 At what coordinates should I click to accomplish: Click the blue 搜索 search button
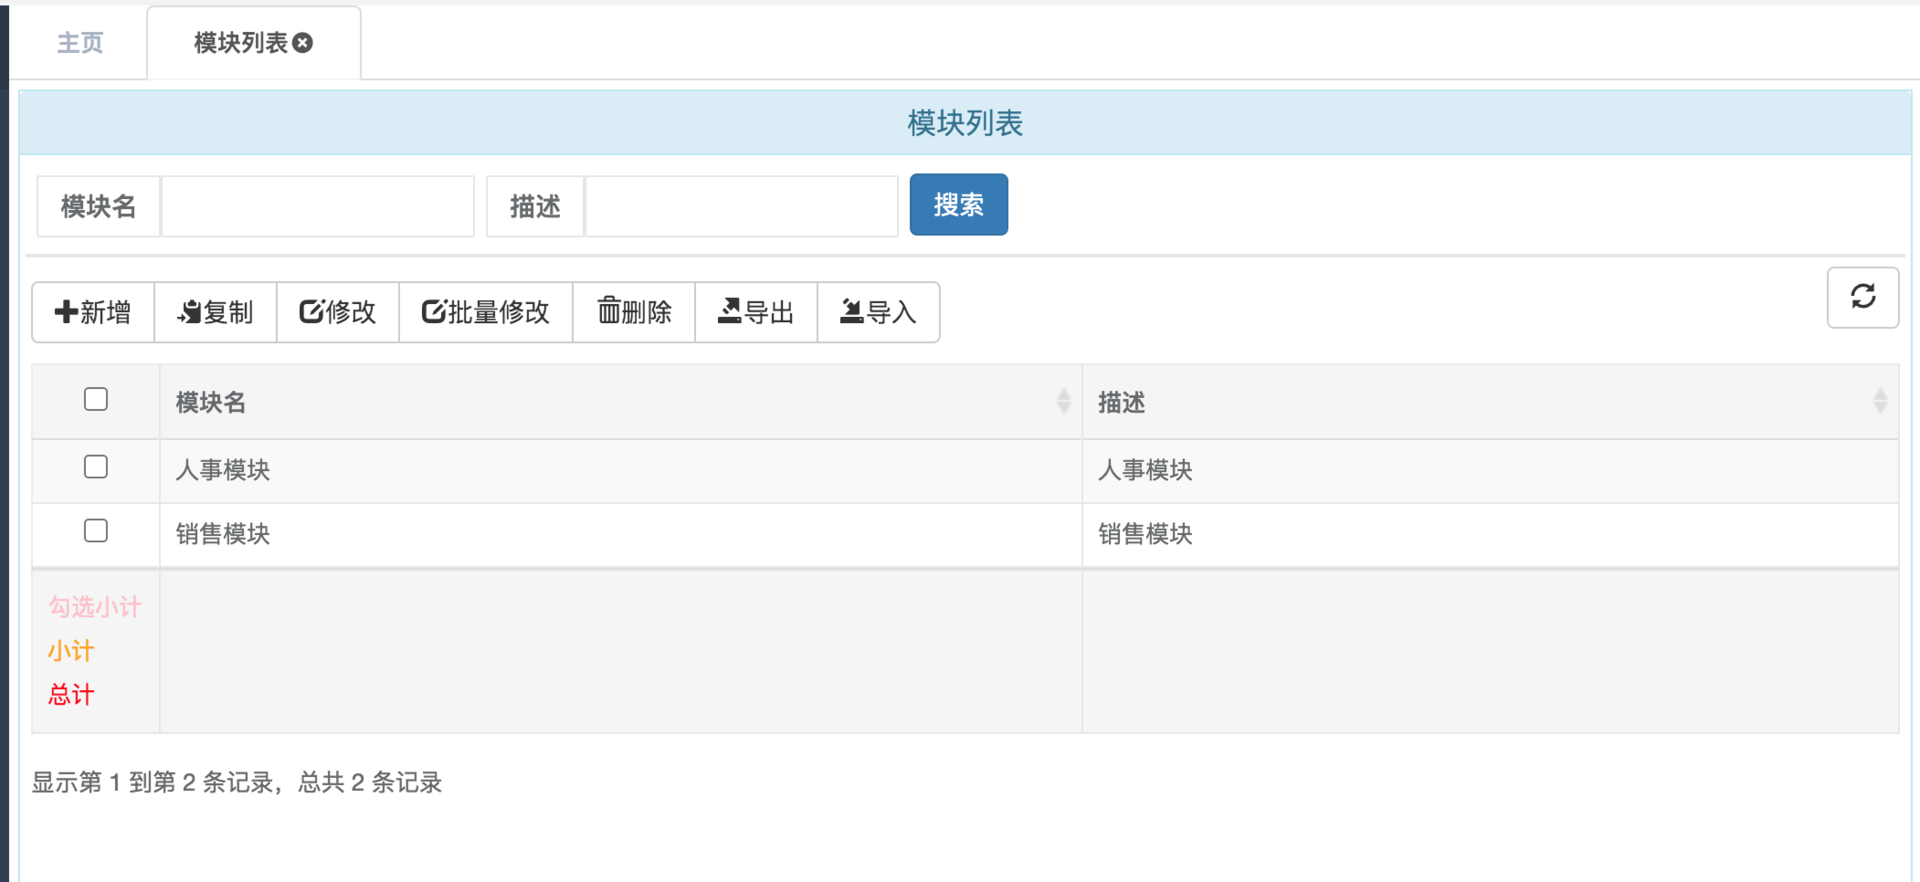click(x=958, y=205)
